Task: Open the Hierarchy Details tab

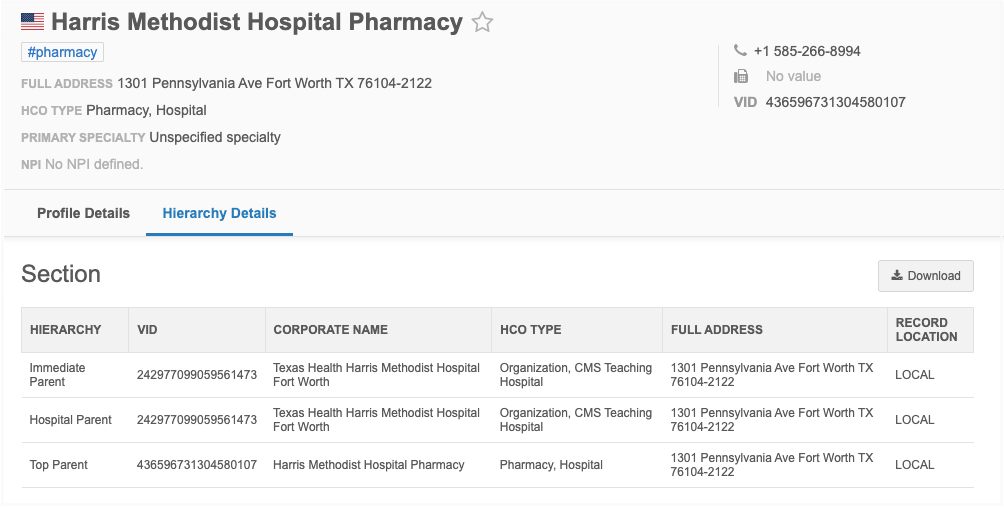Action: pos(219,213)
